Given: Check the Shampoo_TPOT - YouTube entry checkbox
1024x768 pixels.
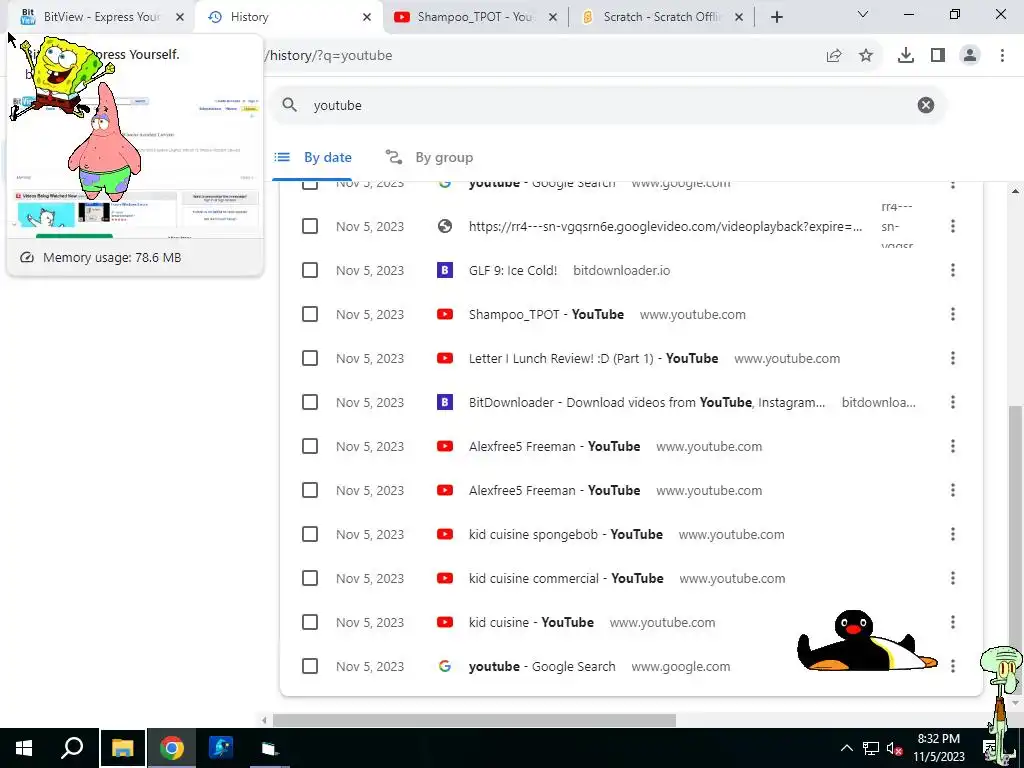Looking at the screenshot, I should click(x=310, y=314).
